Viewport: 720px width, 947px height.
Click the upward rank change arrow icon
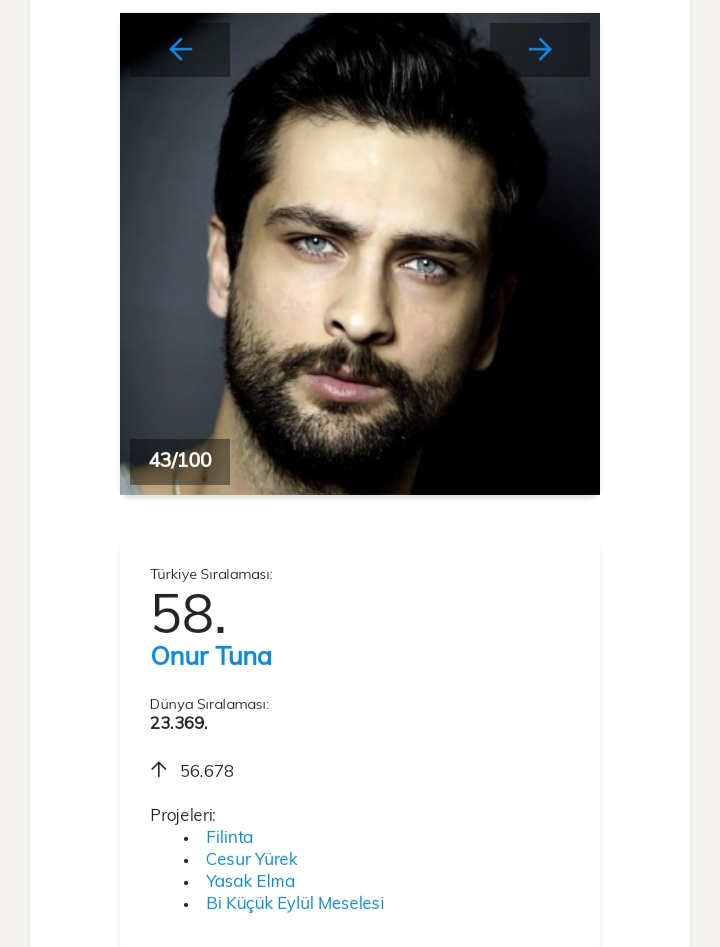tap(158, 769)
